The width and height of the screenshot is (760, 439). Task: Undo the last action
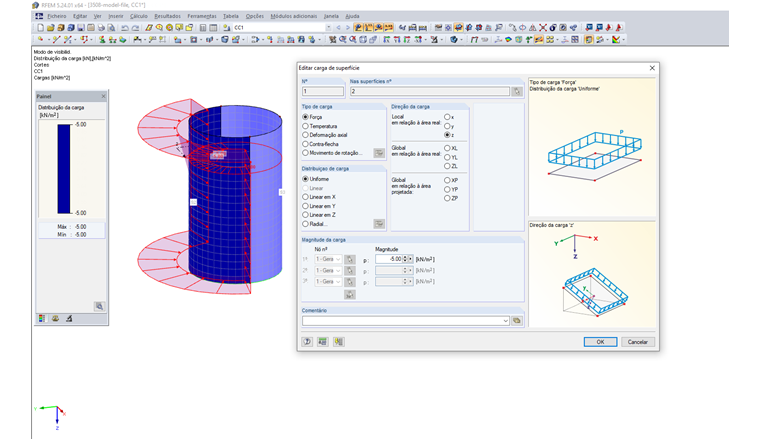pos(125,28)
